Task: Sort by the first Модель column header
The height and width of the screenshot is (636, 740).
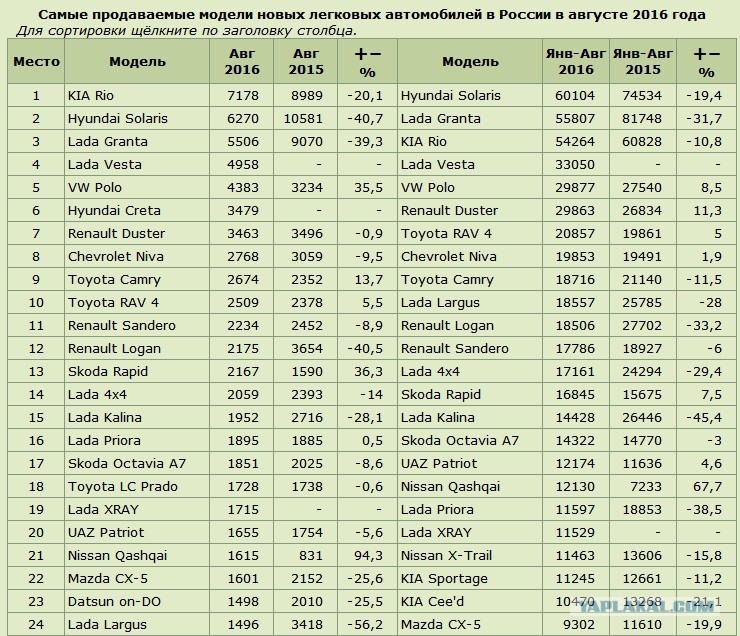Action: tap(137, 61)
